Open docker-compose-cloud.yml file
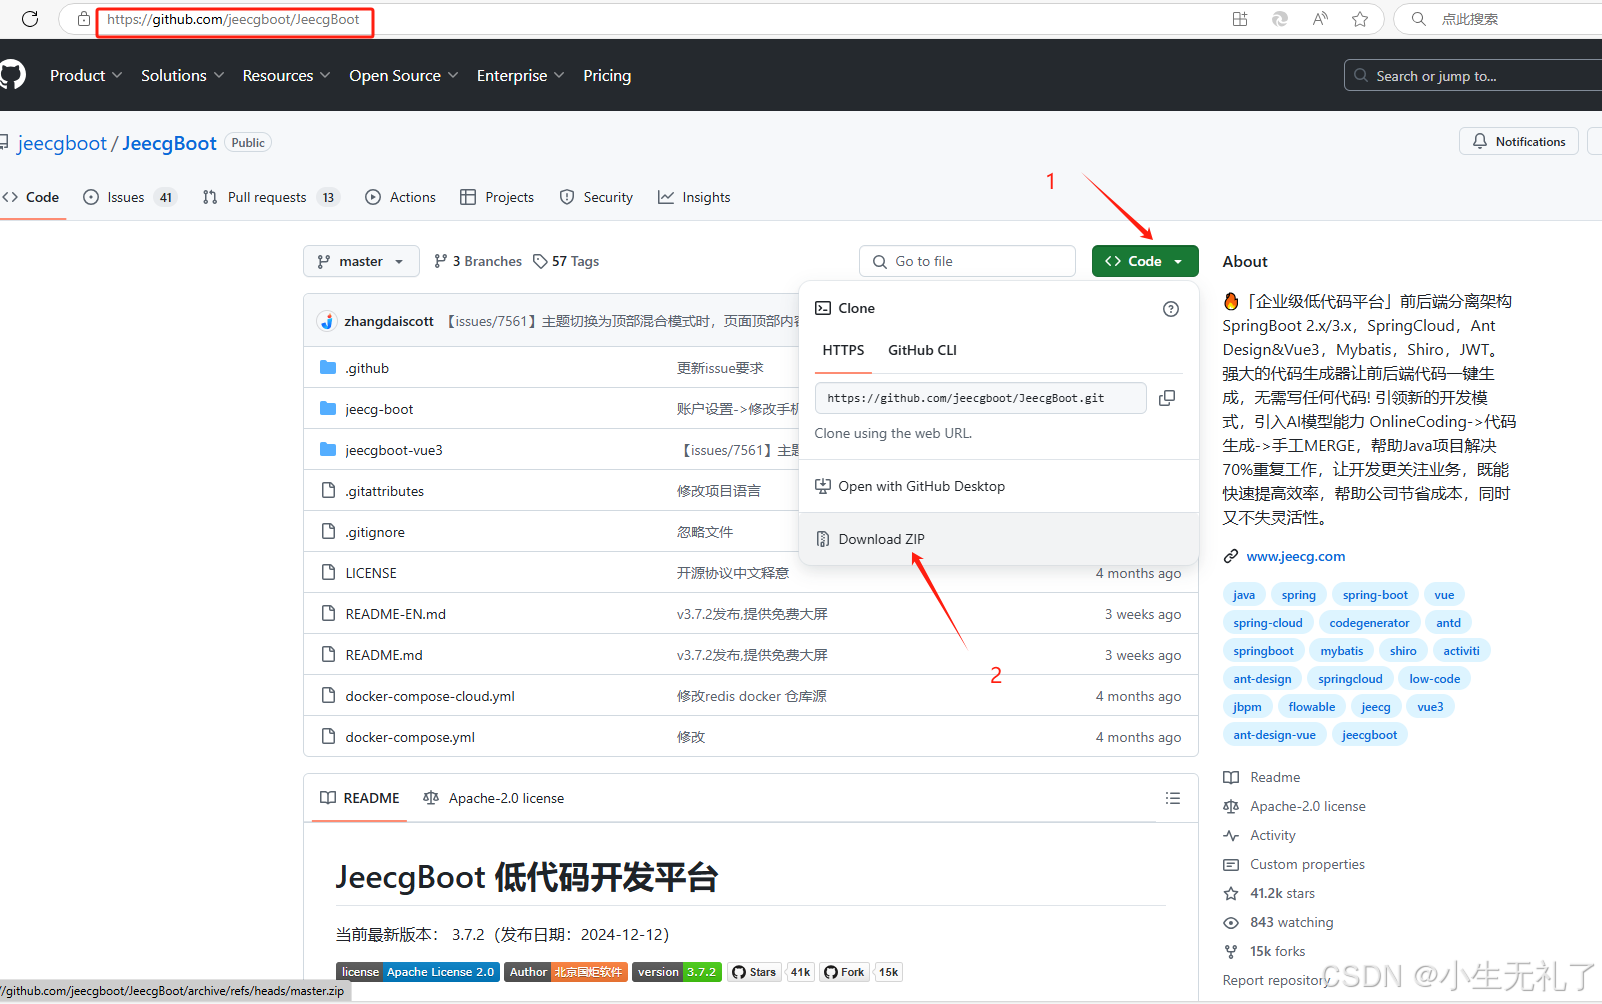 (x=430, y=696)
